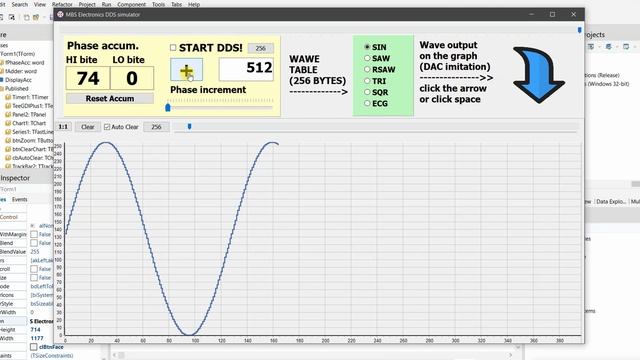
Task: Open the Refactor menu
Action: tap(62, 4)
